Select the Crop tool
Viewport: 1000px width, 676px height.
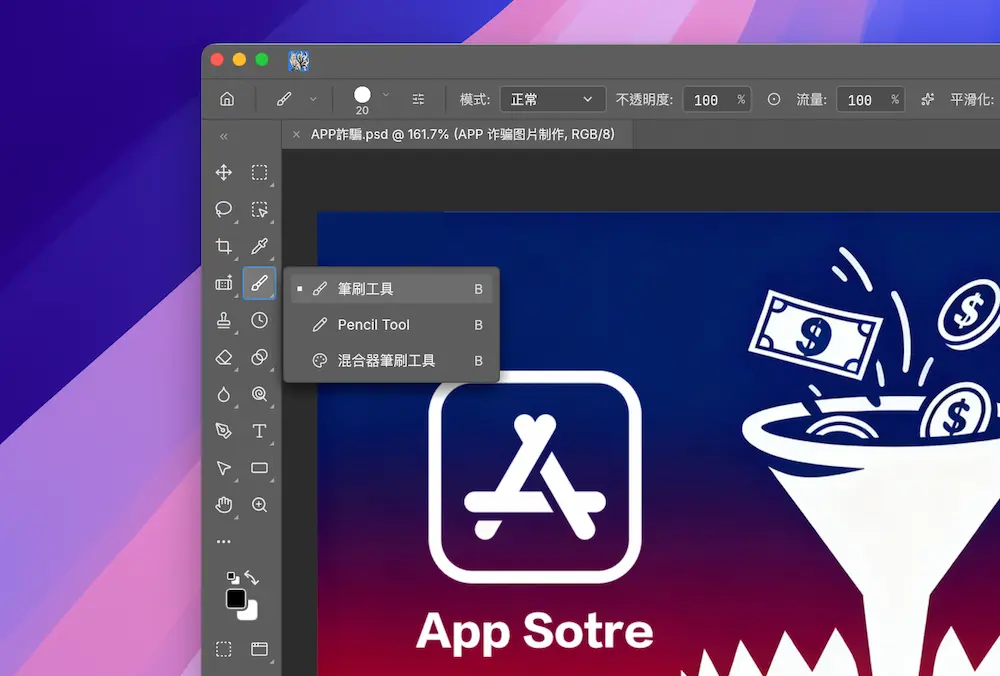pyautogui.click(x=223, y=246)
